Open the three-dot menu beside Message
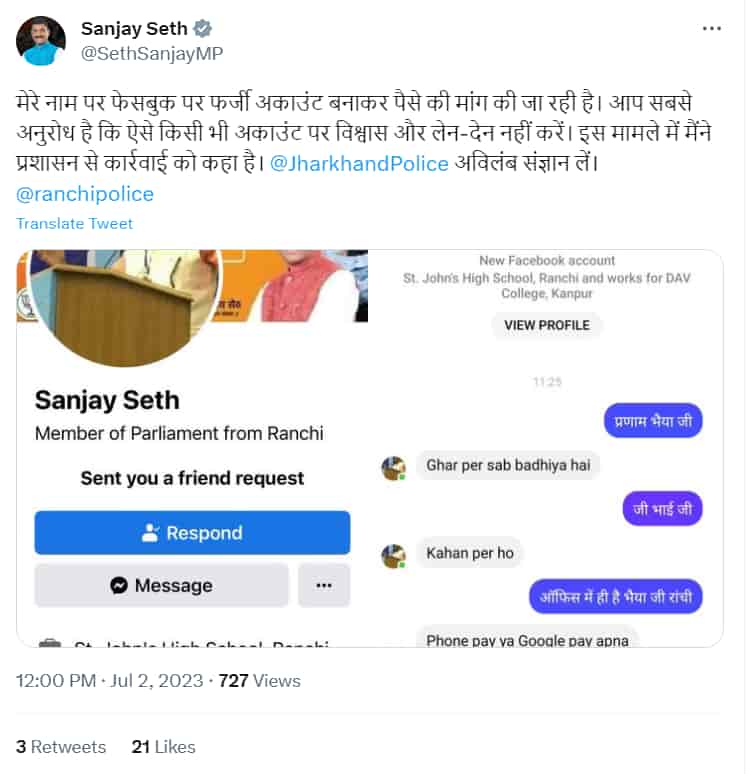 [324, 585]
